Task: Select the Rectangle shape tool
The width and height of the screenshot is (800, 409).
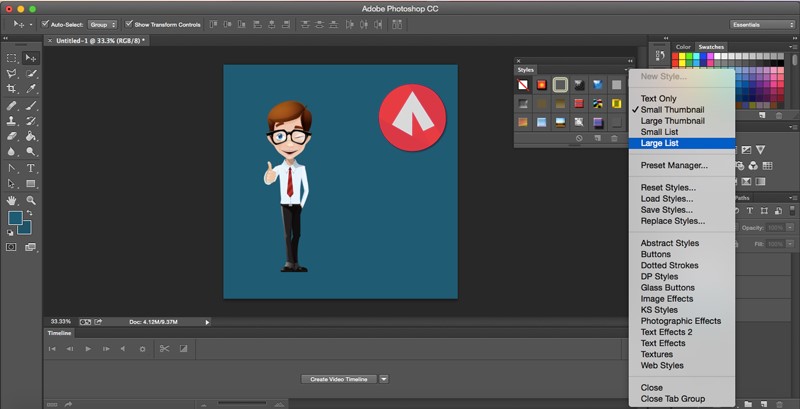Action: 31,184
